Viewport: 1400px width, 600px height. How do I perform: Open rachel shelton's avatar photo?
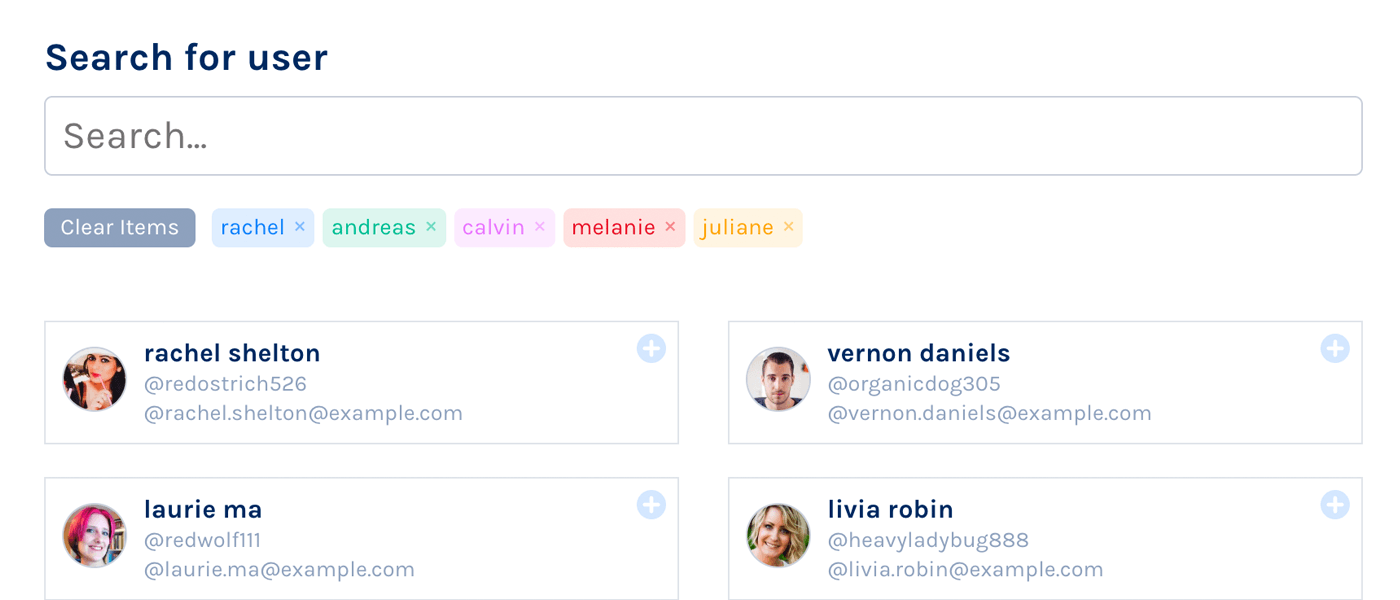coord(95,380)
